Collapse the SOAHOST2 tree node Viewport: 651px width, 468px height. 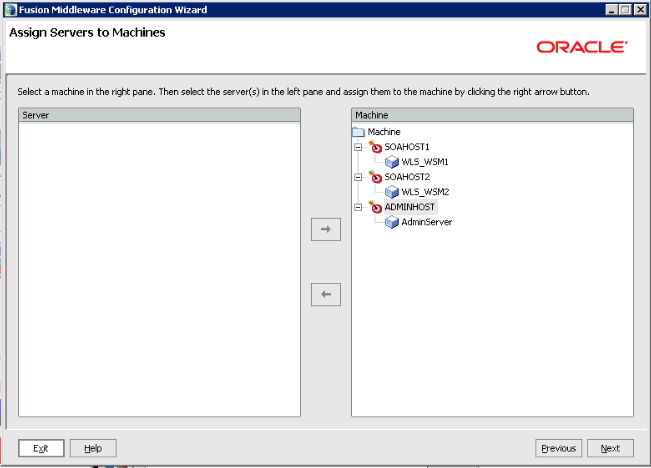[x=358, y=177]
